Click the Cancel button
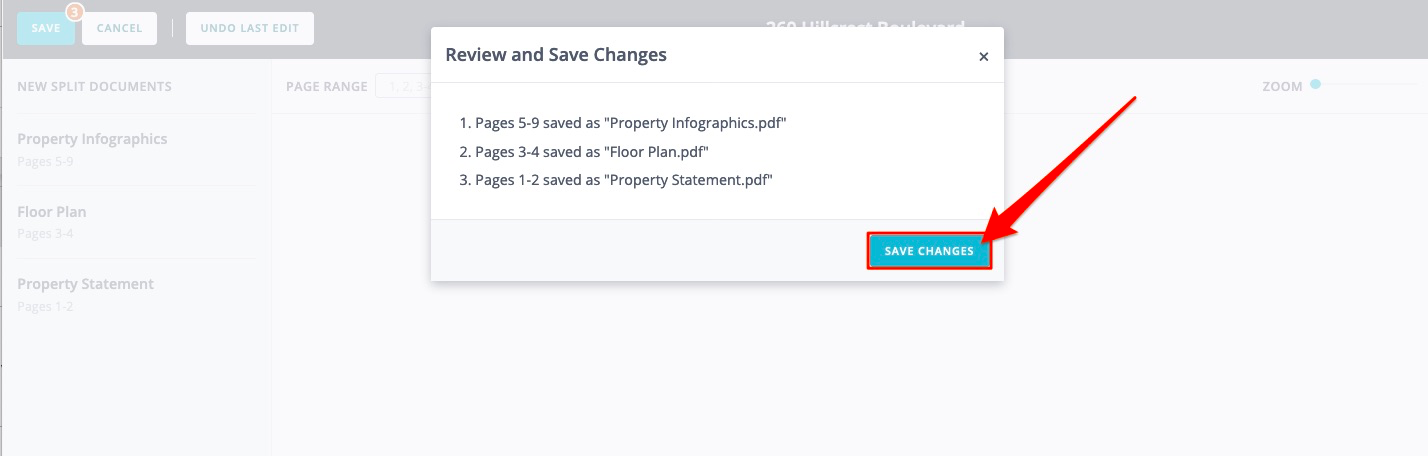Screen dimensions: 1428x456 pyautogui.click(x=119, y=28)
